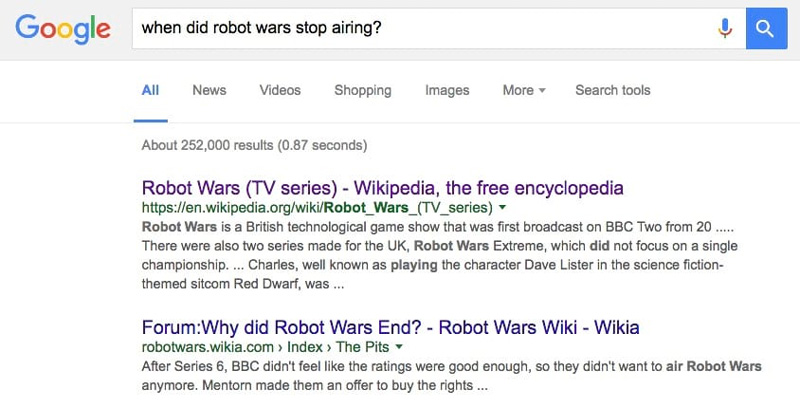The image size is (800, 408).
Task: Open the Robot Wars (TV series) Wikipedia link
Action: (x=383, y=188)
